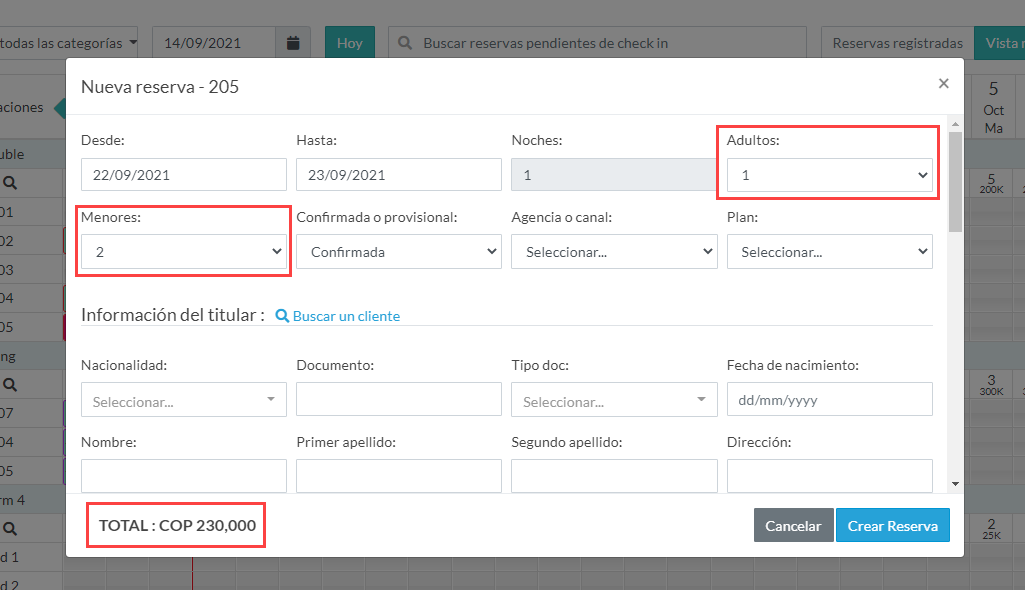Click the scrollbar down arrow in the dialog
The width and height of the screenshot is (1025, 590).
(956, 484)
